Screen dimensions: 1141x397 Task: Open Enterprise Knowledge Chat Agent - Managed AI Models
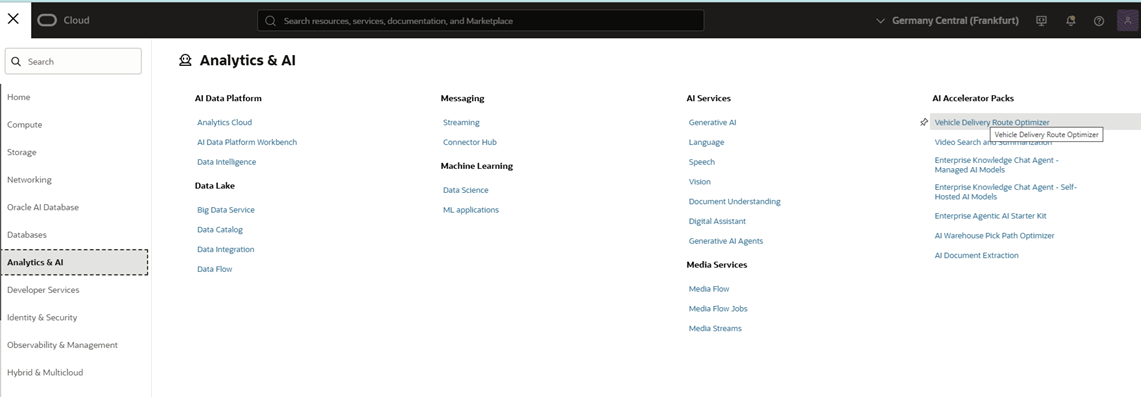coord(997,164)
